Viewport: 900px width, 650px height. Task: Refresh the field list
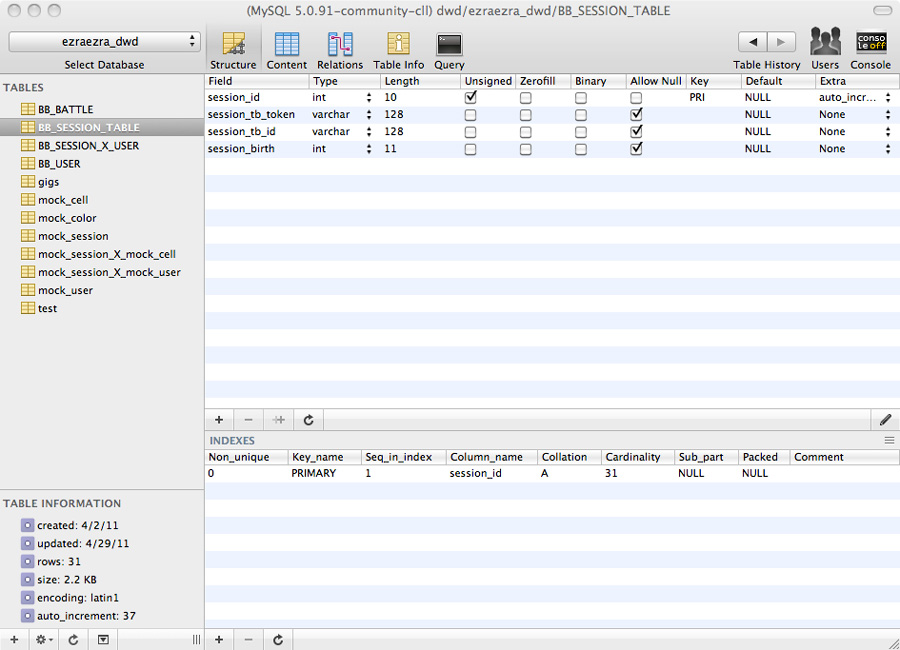coord(309,420)
